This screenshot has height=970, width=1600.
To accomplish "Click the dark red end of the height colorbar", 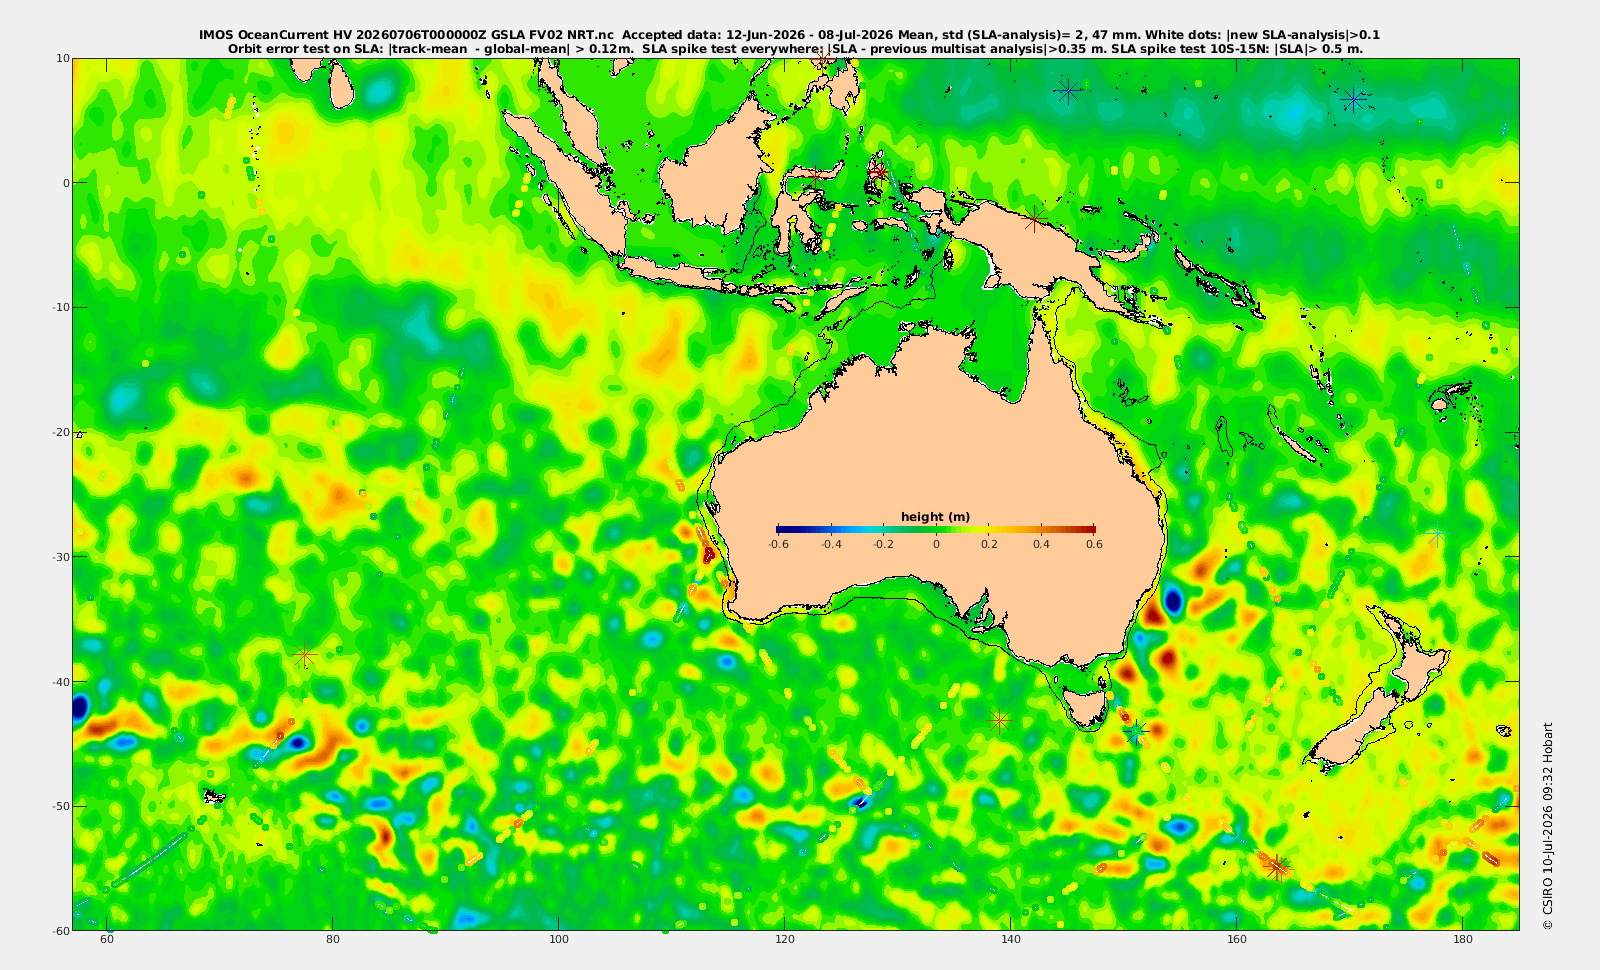I will point(1090,529).
